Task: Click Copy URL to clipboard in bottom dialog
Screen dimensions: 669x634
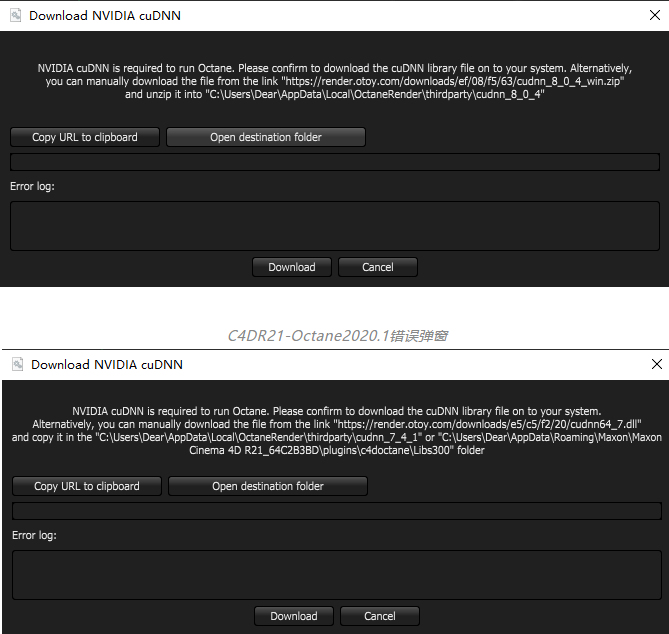Action: click(x=87, y=486)
